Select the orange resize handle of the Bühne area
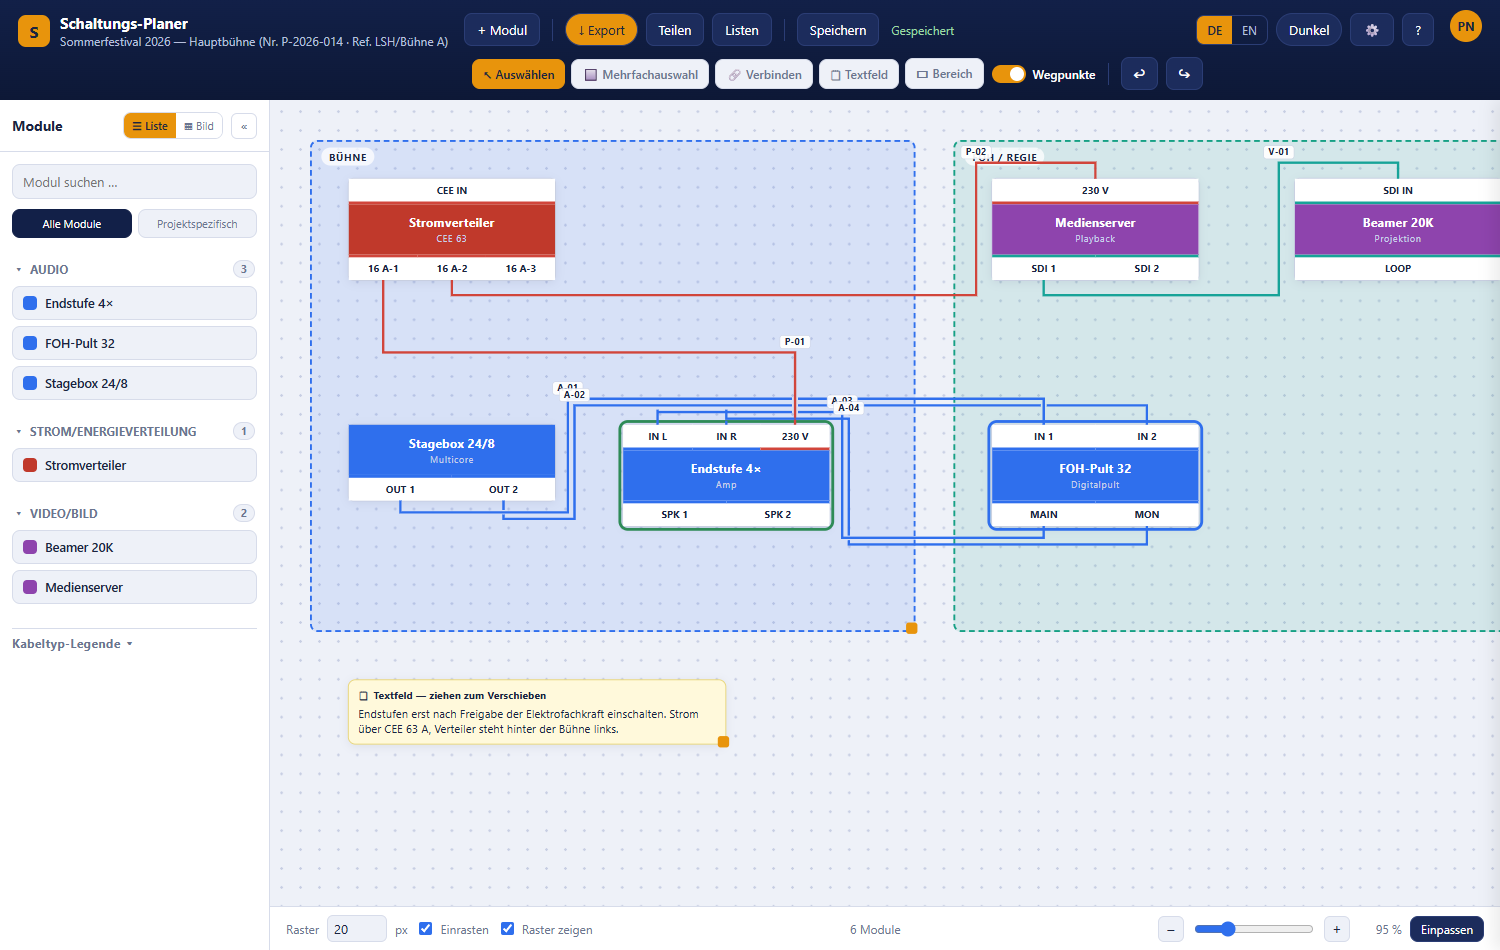The image size is (1500, 950). click(x=912, y=628)
